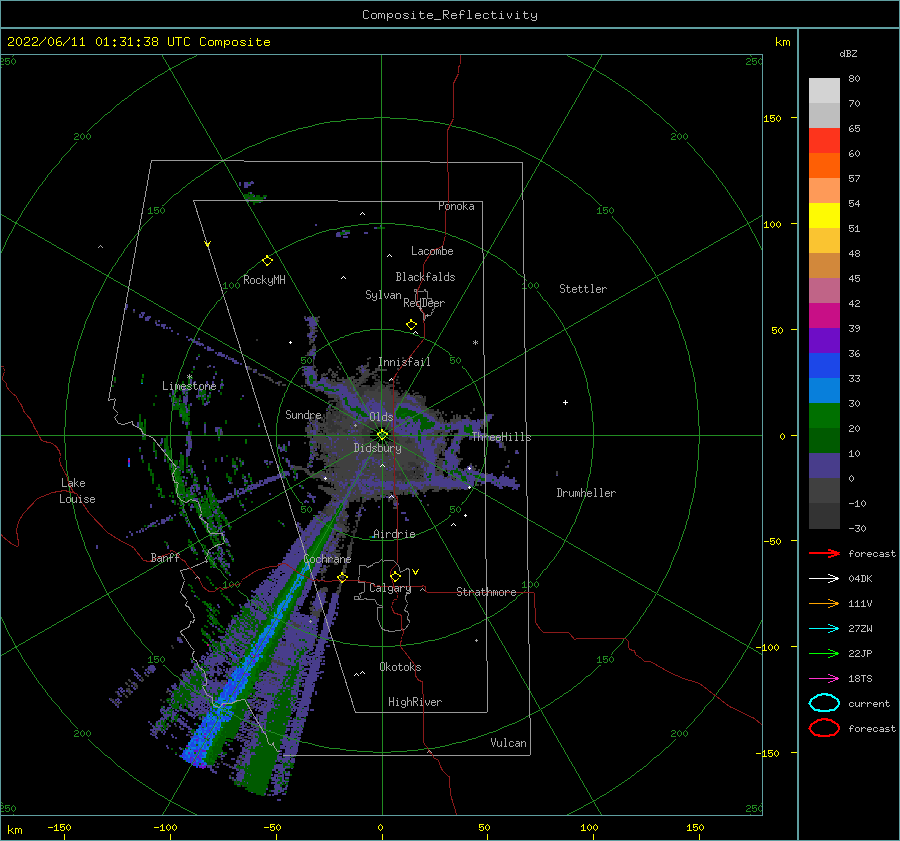Click the red forecast arrow in legend

click(824, 553)
